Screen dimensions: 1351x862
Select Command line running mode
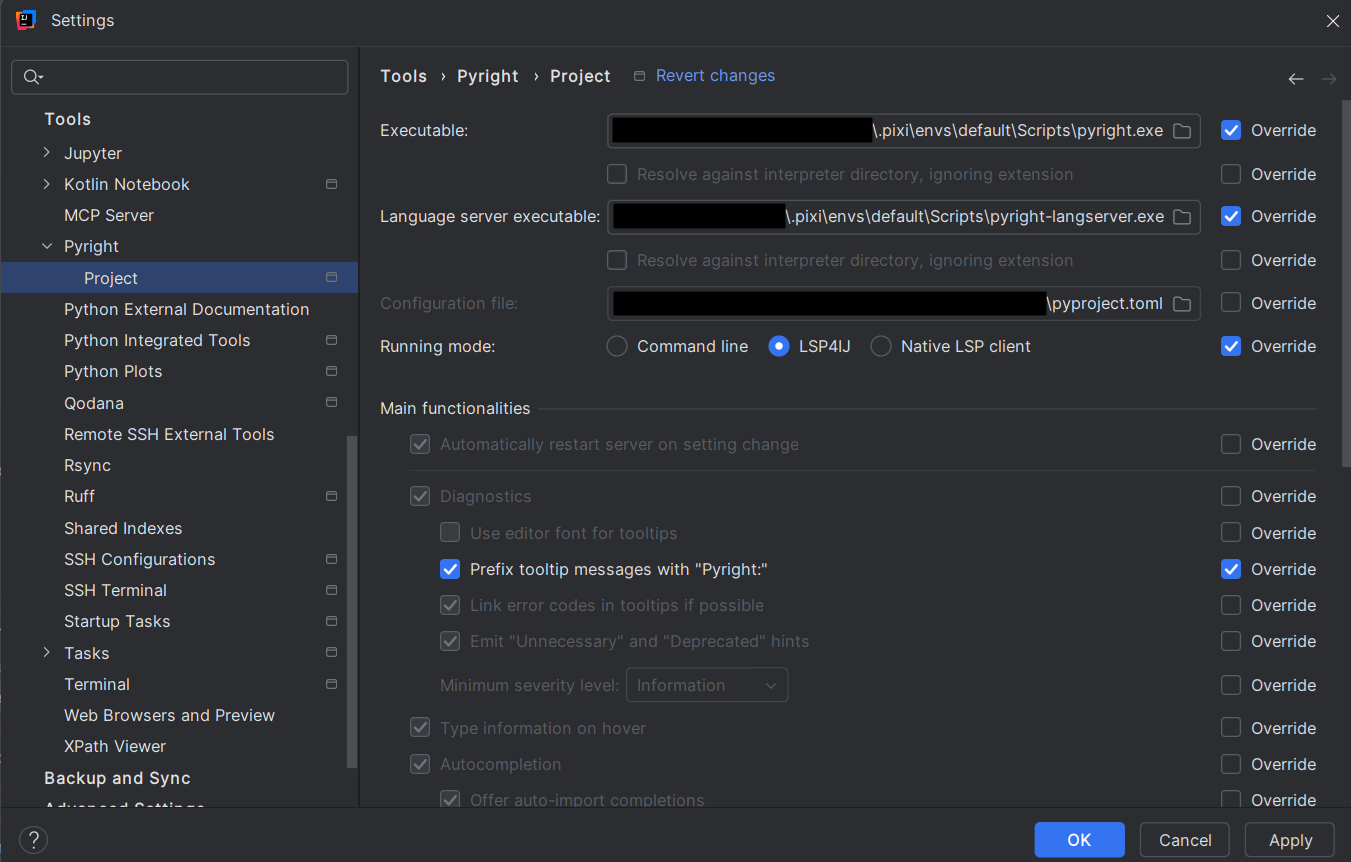pos(616,346)
